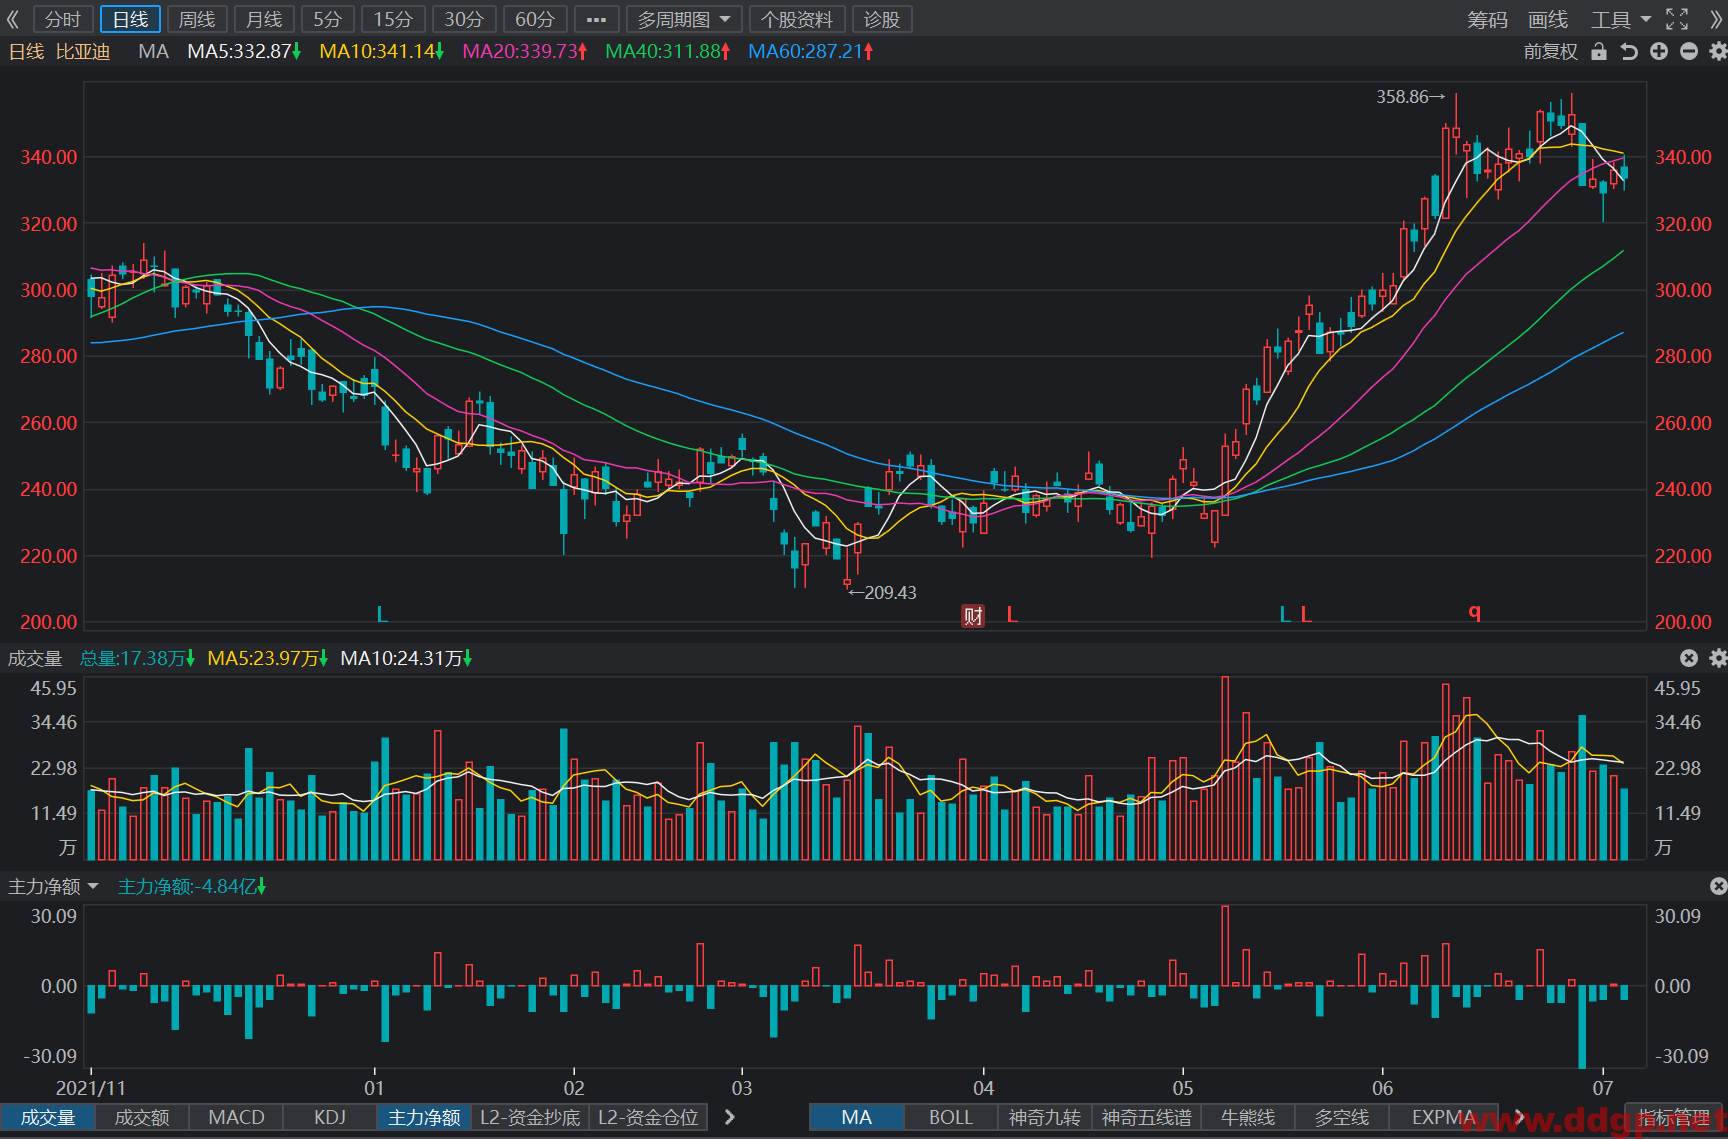The height and width of the screenshot is (1139, 1728).
Task: Switch to 60分 minute chart
Action: coord(535,19)
